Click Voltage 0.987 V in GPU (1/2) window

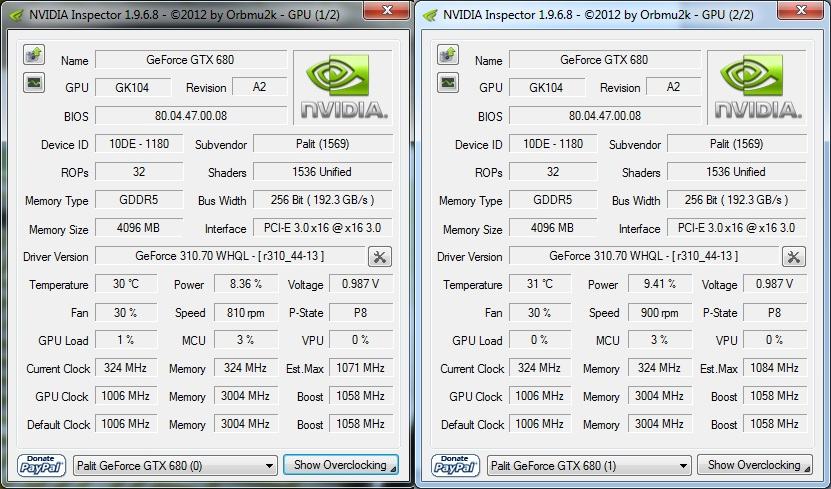click(361, 284)
